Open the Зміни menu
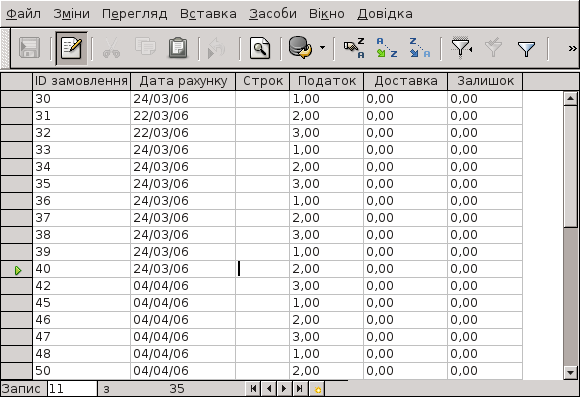 pyautogui.click(x=71, y=14)
